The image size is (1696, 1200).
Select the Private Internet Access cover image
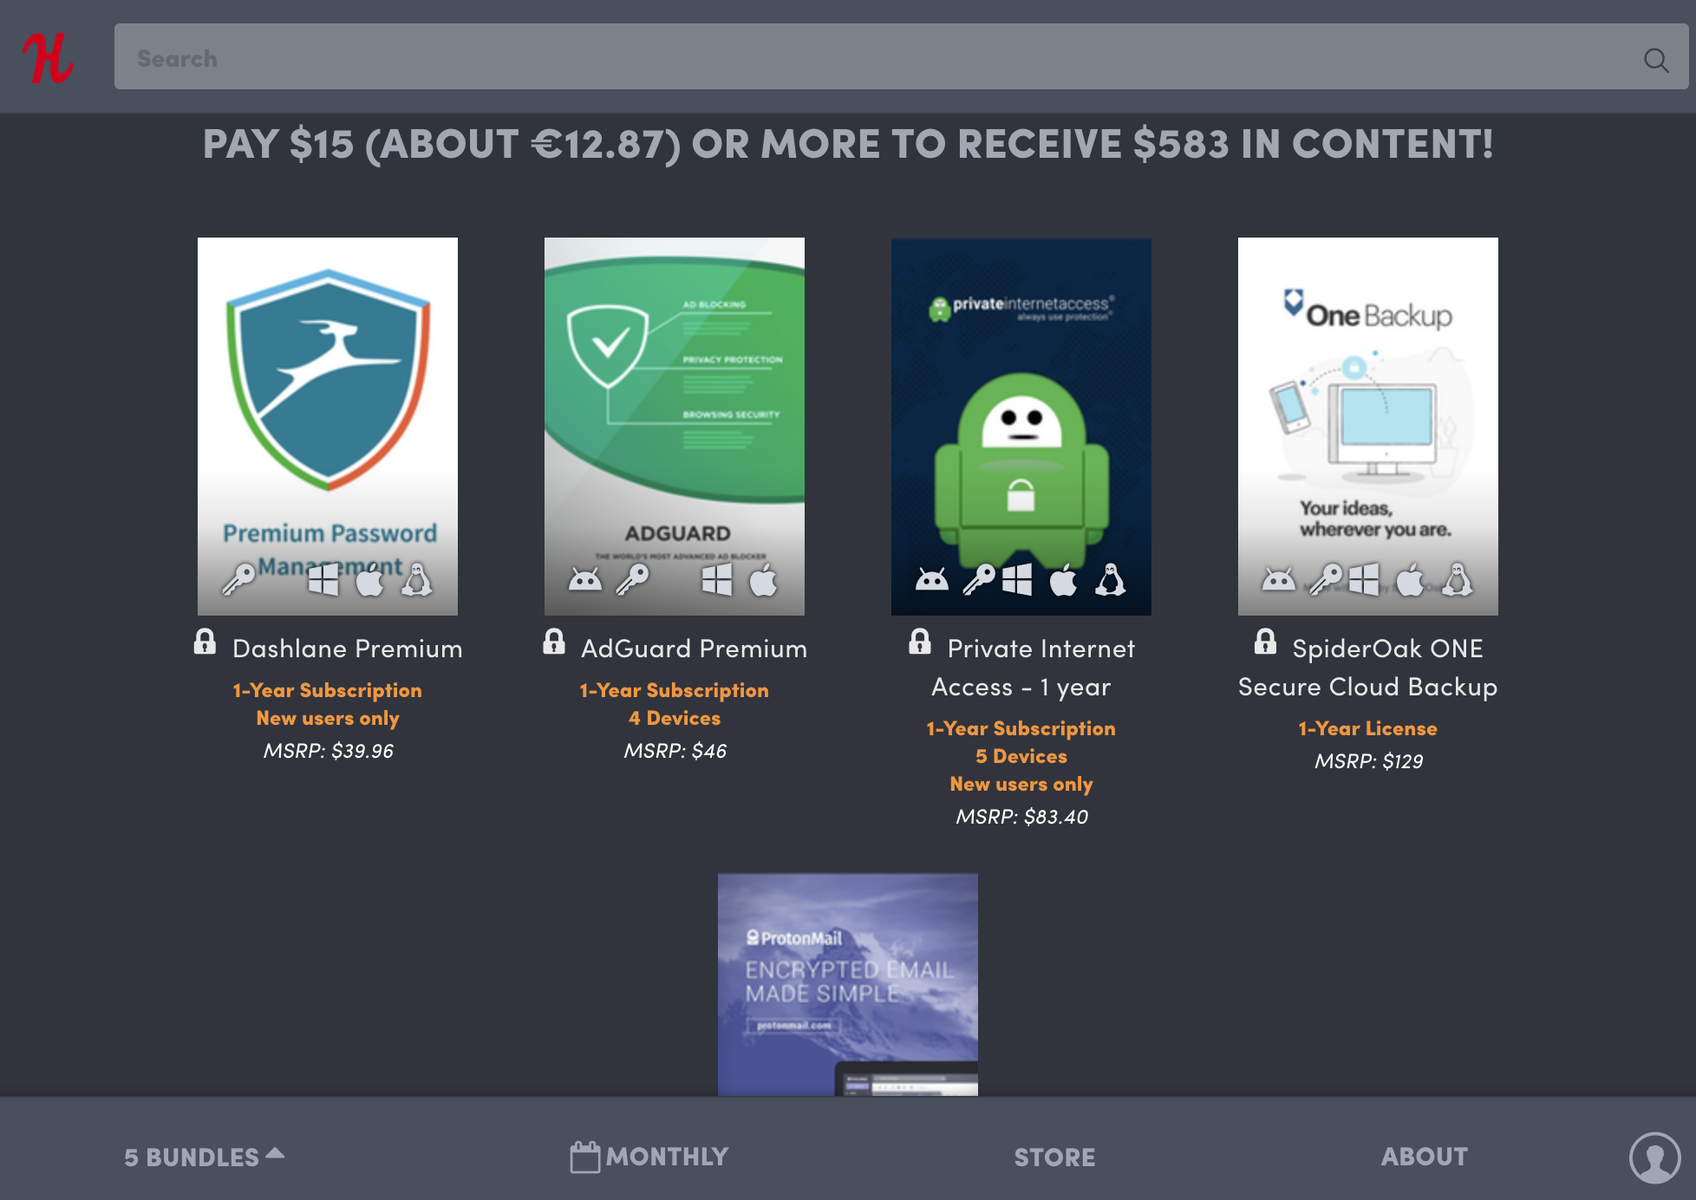pyautogui.click(x=1021, y=427)
